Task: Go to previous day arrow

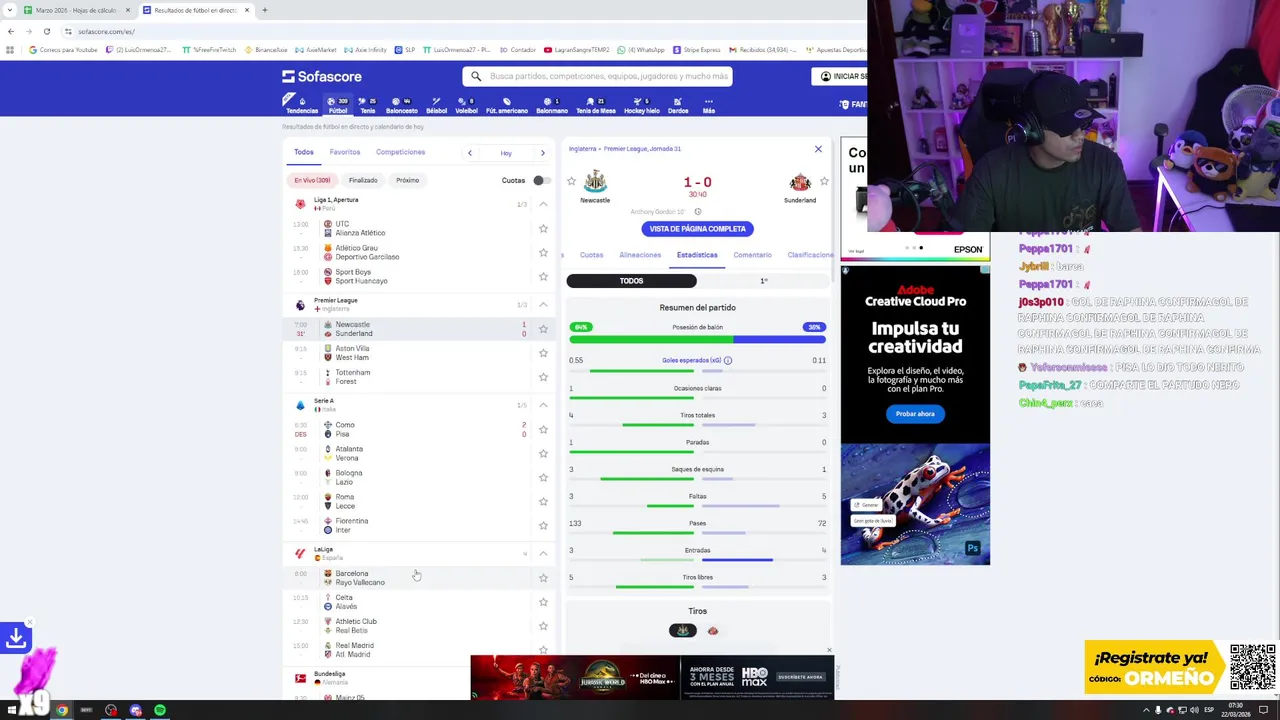Action: [x=470, y=153]
